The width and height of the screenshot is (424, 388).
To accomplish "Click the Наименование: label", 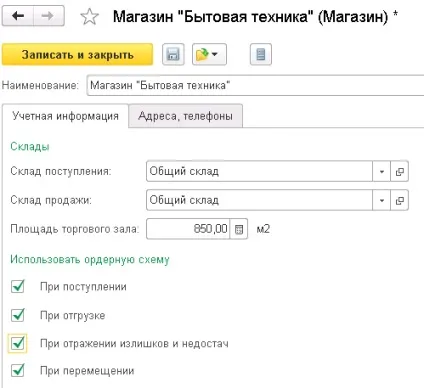I will [x=40, y=85].
